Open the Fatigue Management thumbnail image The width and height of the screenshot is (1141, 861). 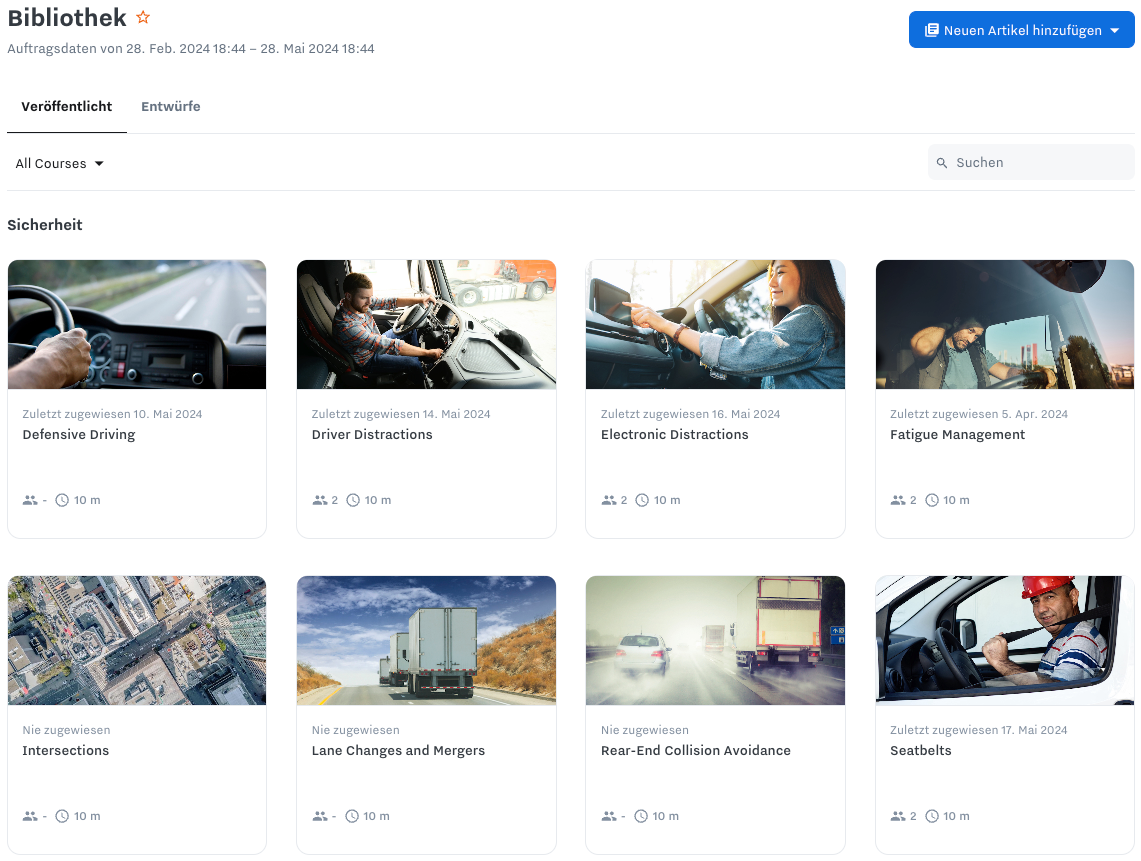click(1005, 324)
